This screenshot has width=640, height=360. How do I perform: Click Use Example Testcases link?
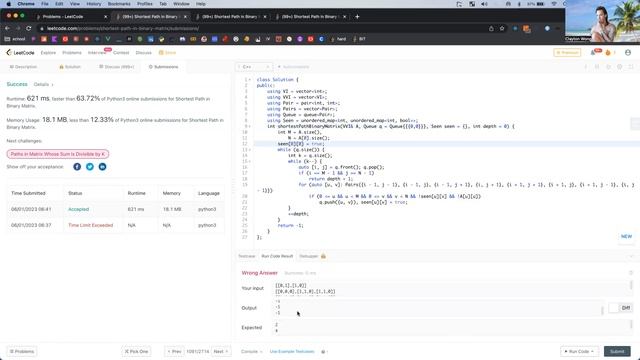point(292,351)
